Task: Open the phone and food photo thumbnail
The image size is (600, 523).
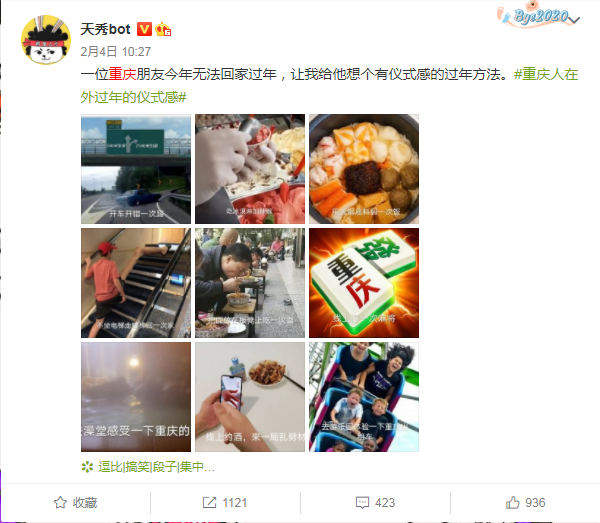Action: point(250,397)
